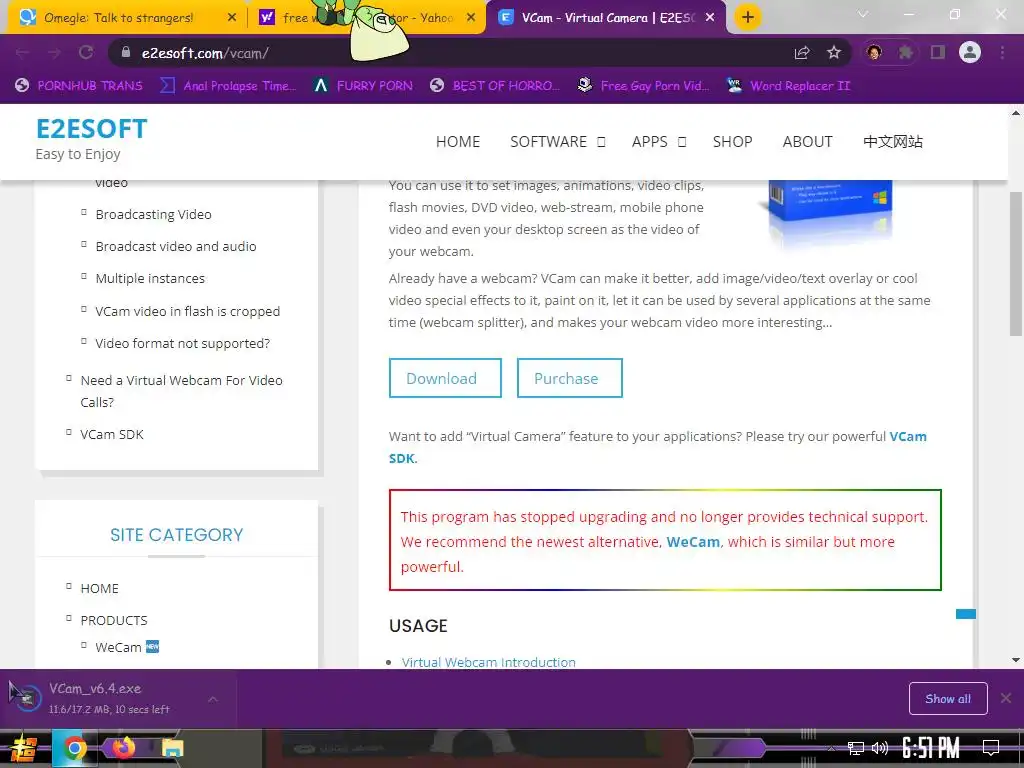Click the scrollbar down arrow
The width and height of the screenshot is (1024, 768).
click(x=1016, y=660)
